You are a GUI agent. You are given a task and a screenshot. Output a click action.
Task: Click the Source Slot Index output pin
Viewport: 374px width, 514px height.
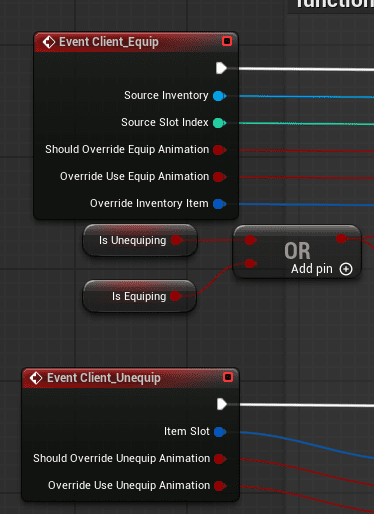[x=219, y=123]
